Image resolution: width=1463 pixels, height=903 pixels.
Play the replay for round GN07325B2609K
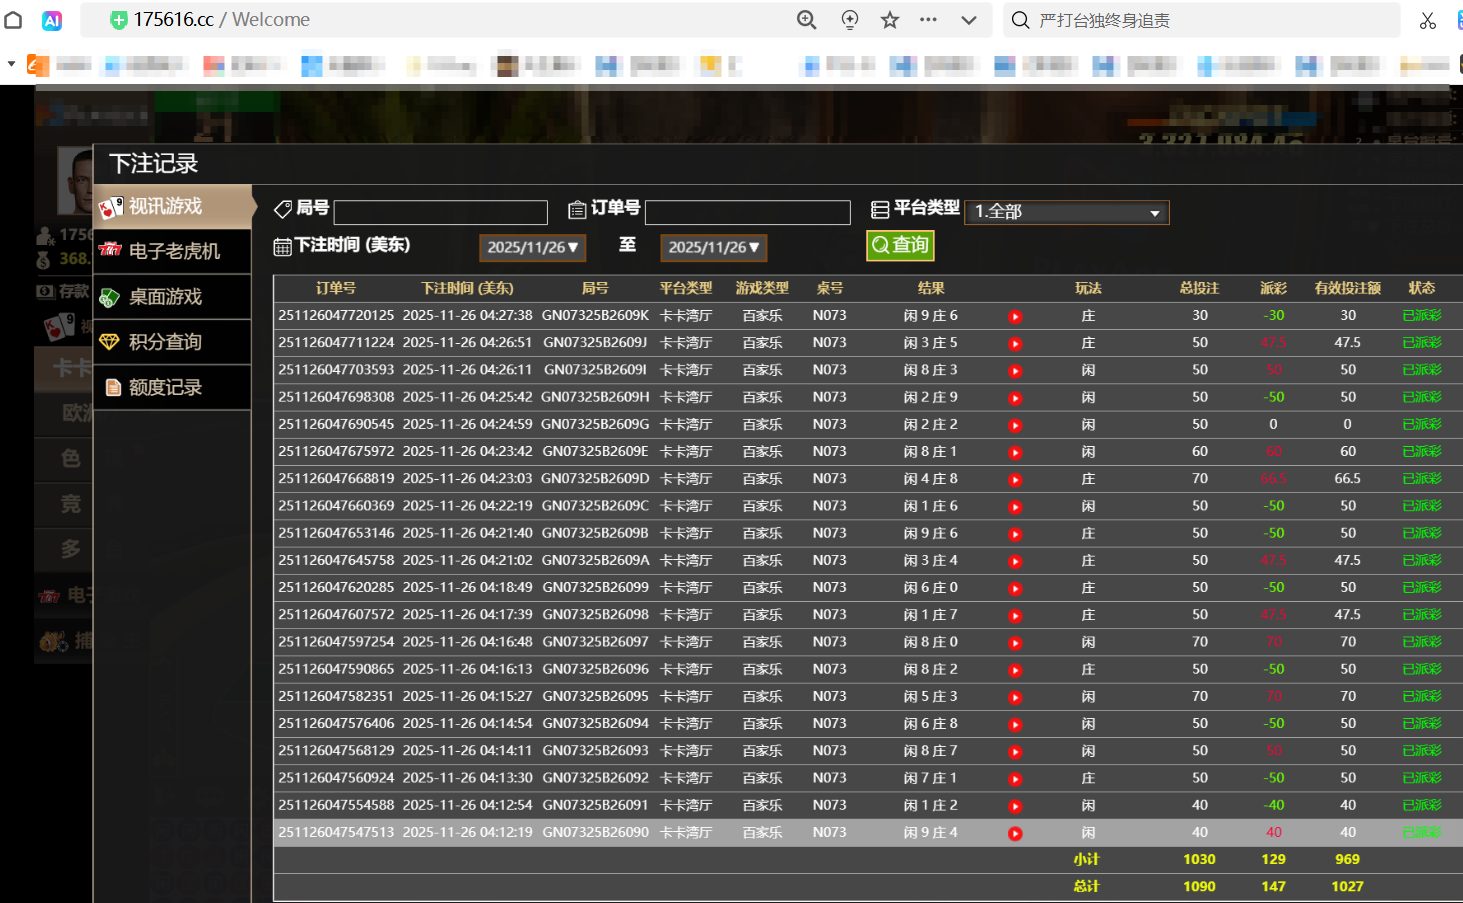click(x=1015, y=317)
